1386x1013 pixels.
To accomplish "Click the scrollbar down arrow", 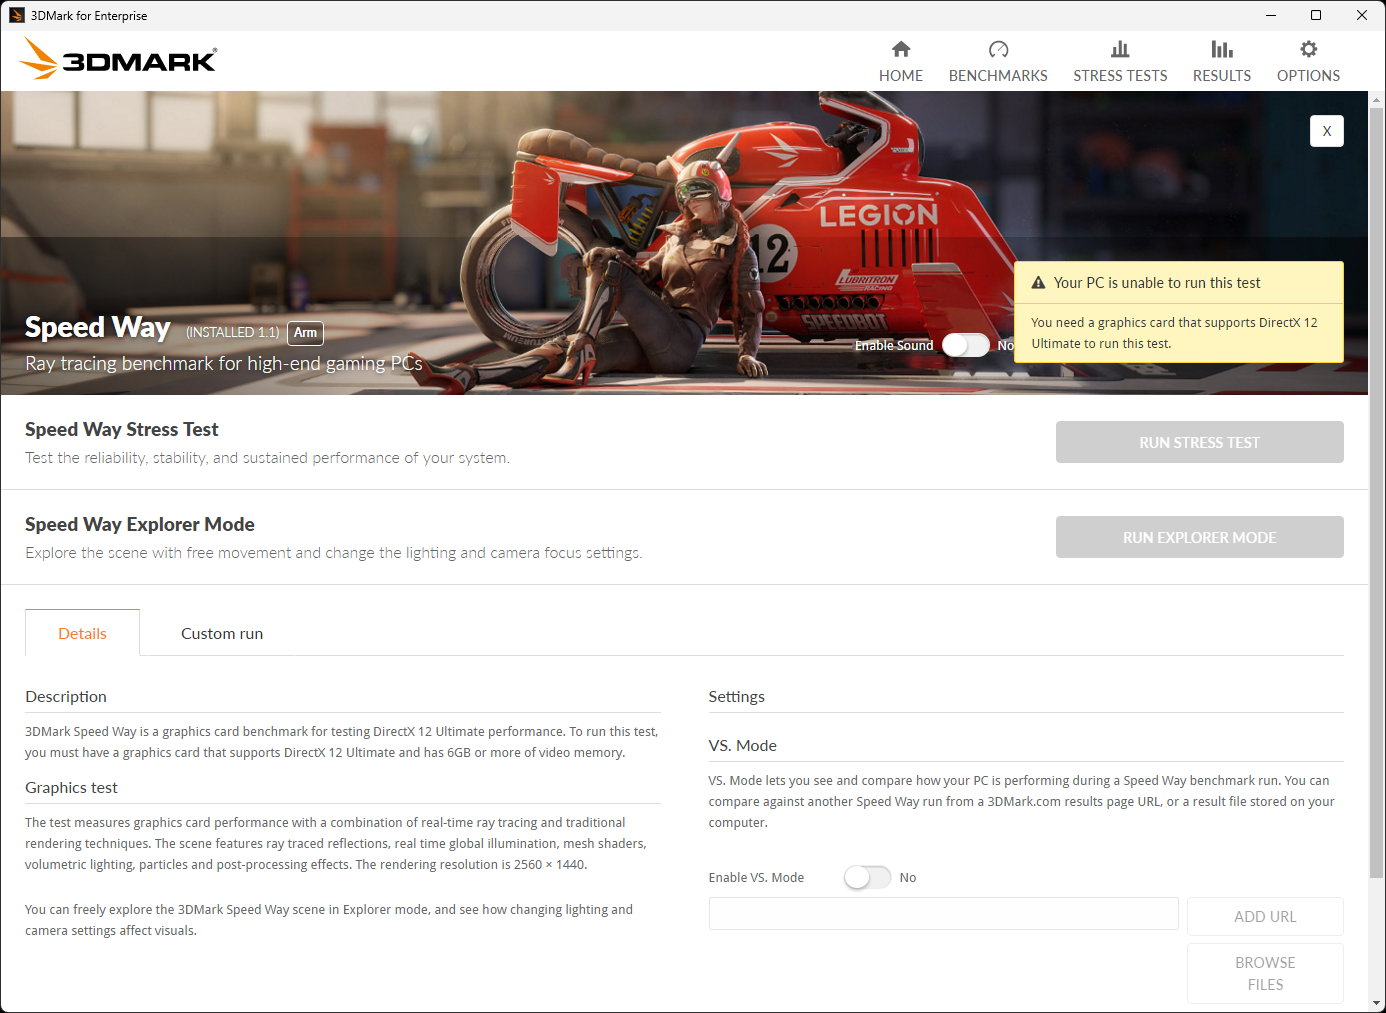I will pyautogui.click(x=1376, y=1003).
